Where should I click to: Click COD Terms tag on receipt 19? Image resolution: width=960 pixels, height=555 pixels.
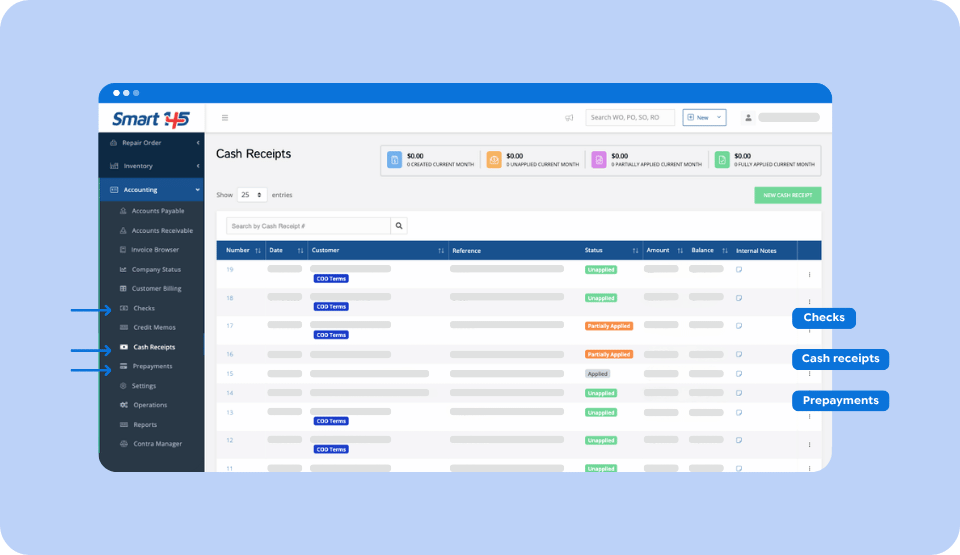tap(331, 279)
